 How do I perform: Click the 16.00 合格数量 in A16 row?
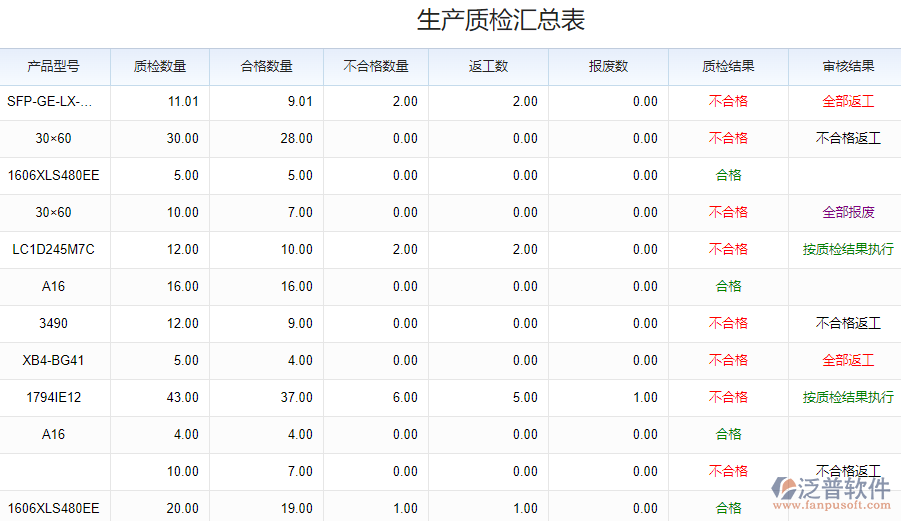[x=297, y=287]
